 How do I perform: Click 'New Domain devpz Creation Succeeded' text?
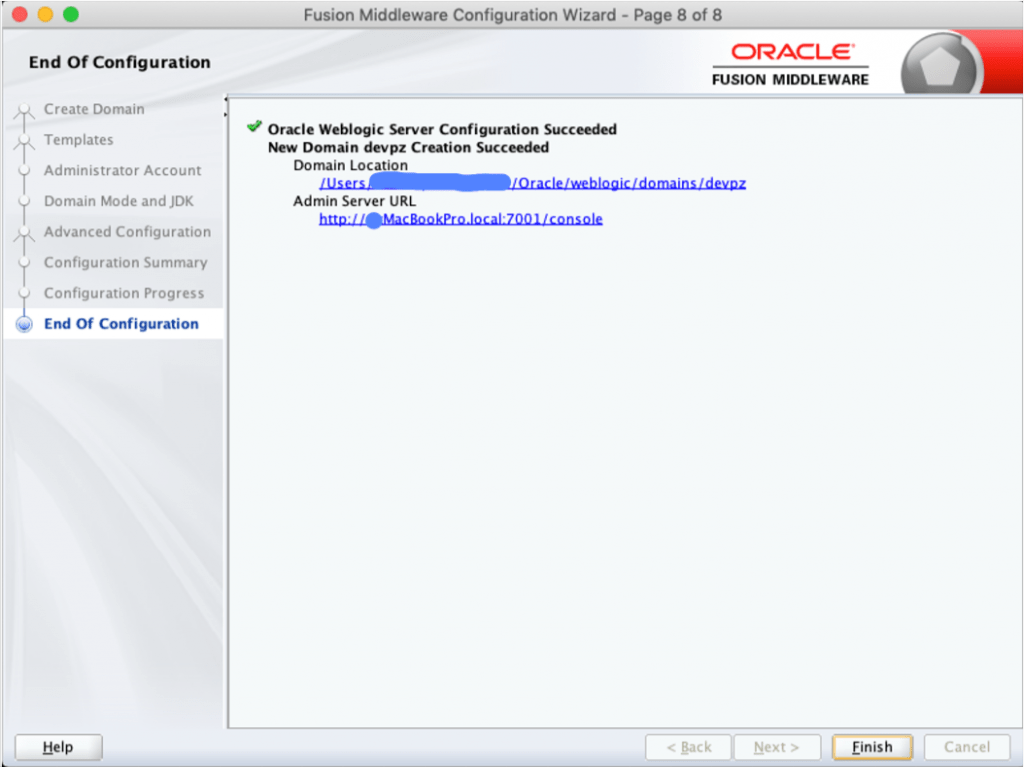coord(408,148)
